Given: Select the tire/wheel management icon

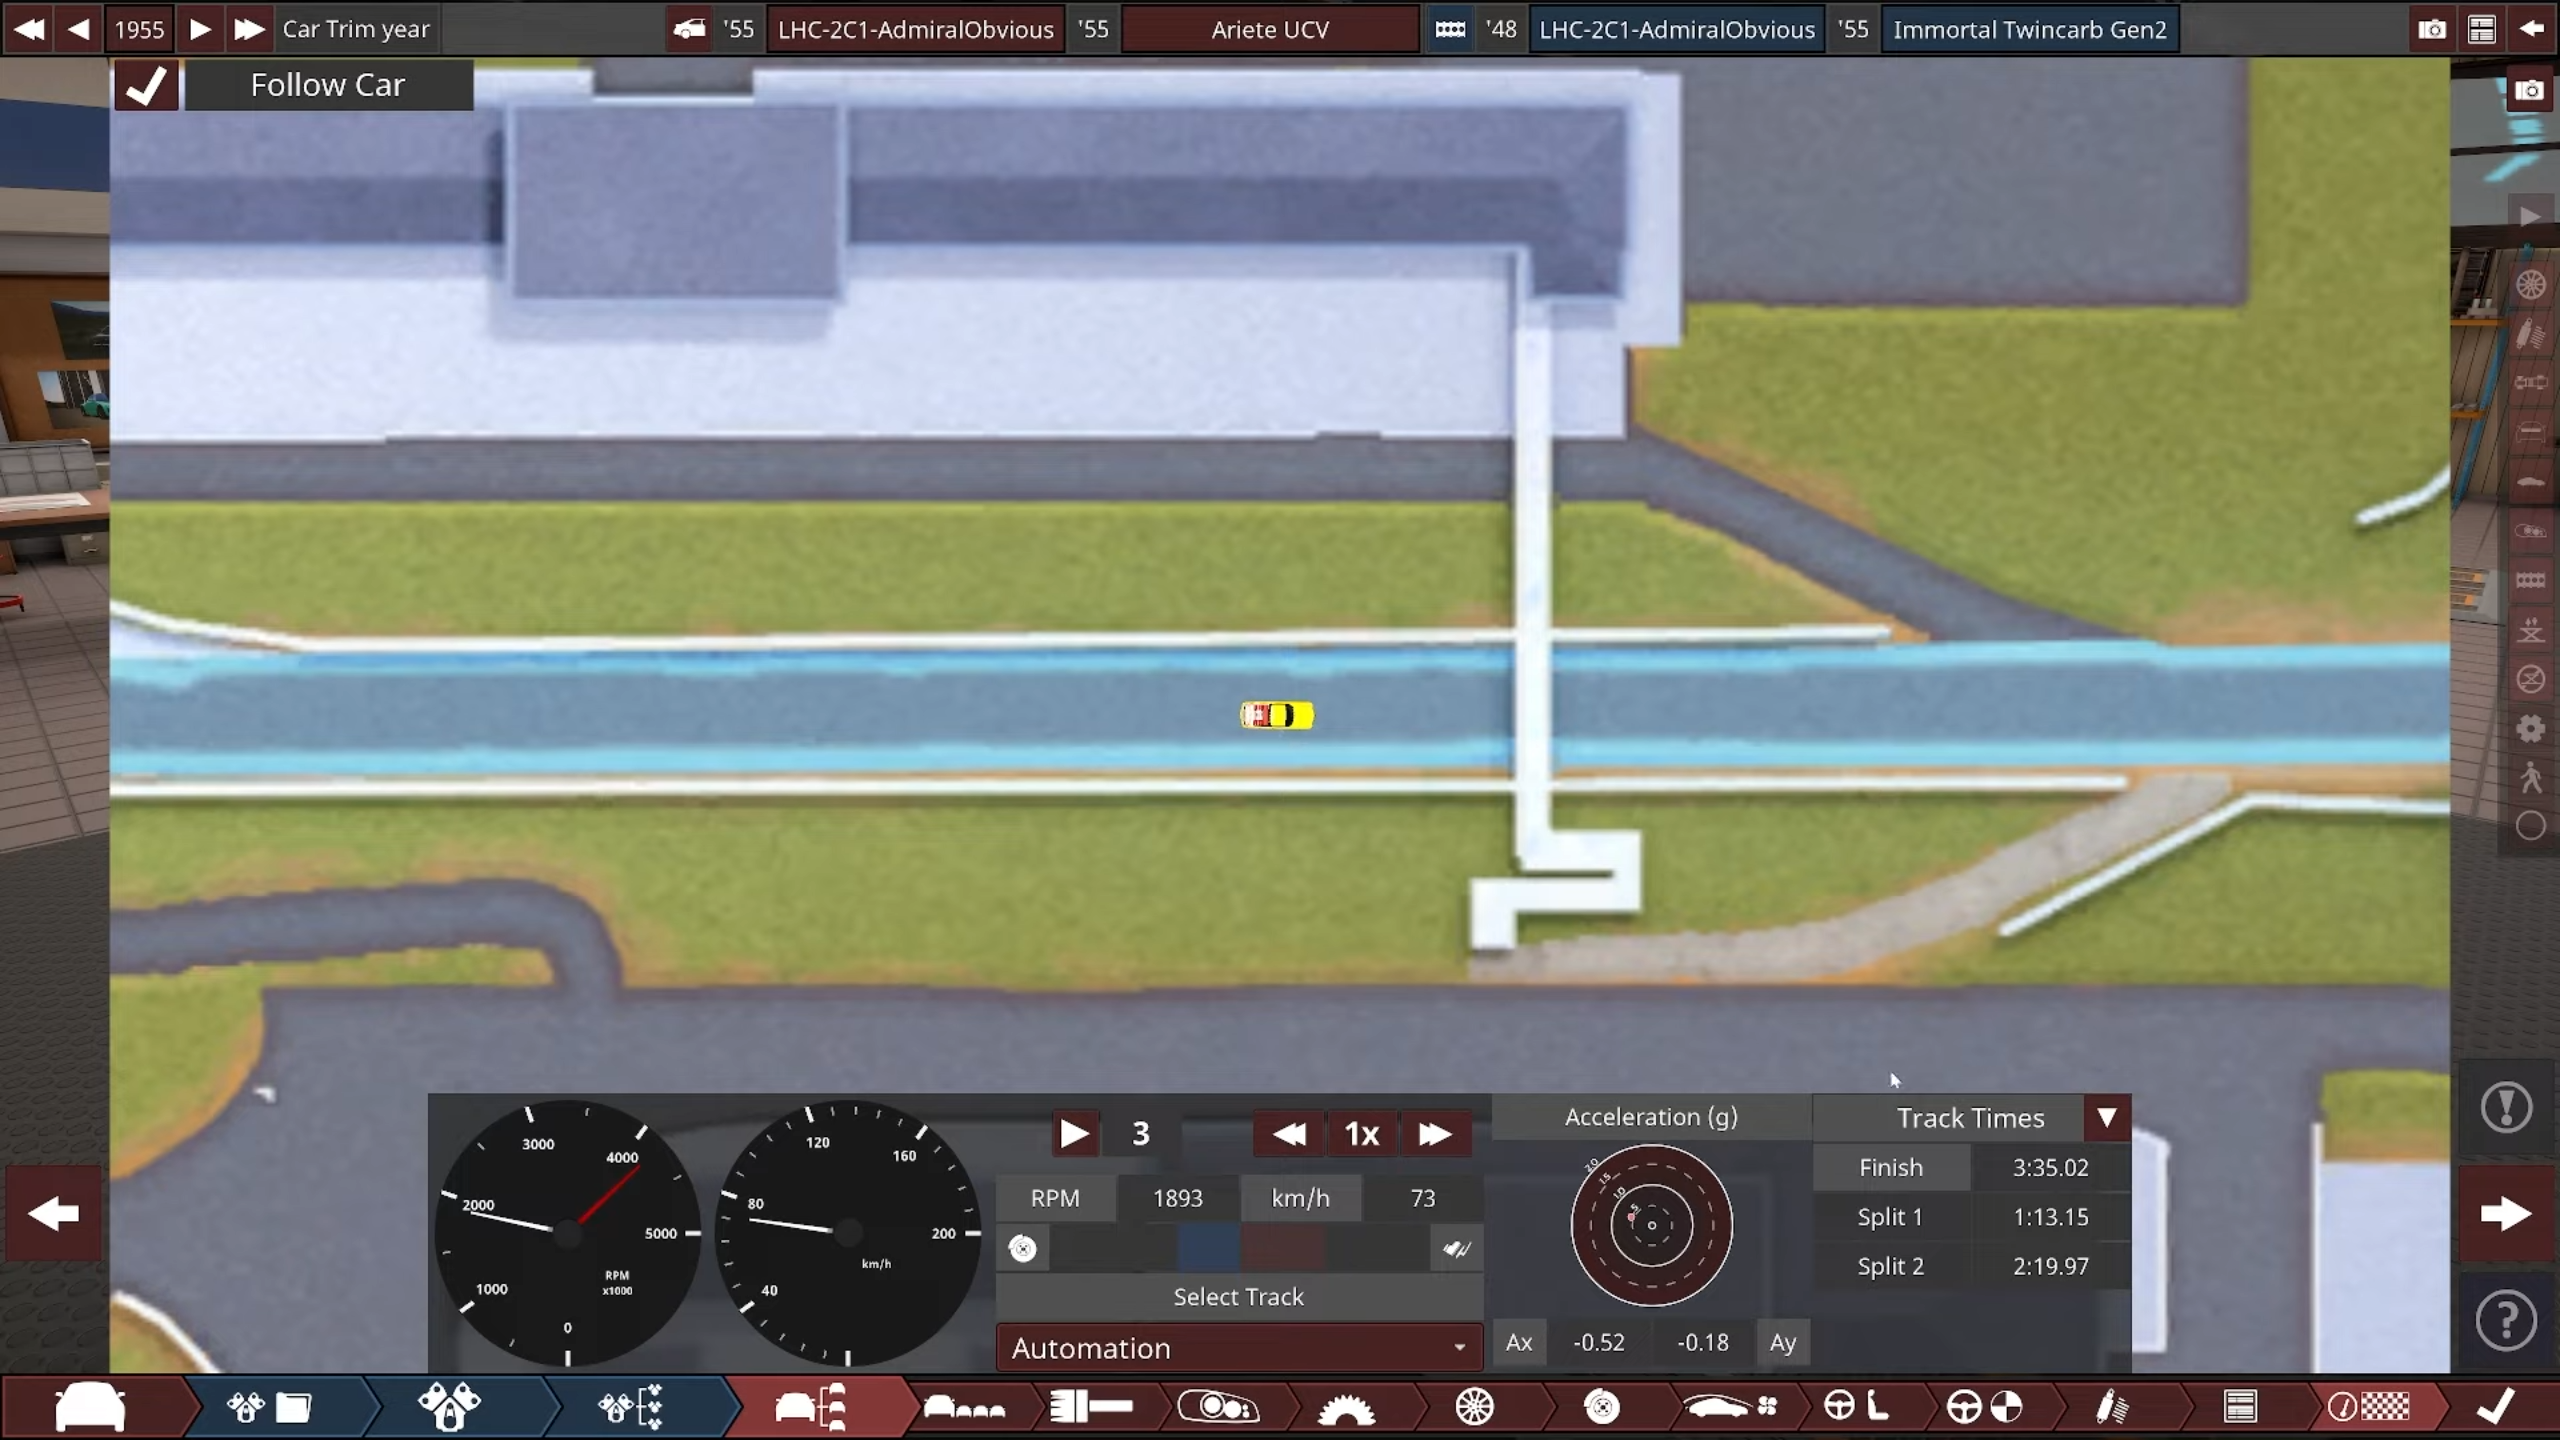Looking at the screenshot, I should (1473, 1407).
